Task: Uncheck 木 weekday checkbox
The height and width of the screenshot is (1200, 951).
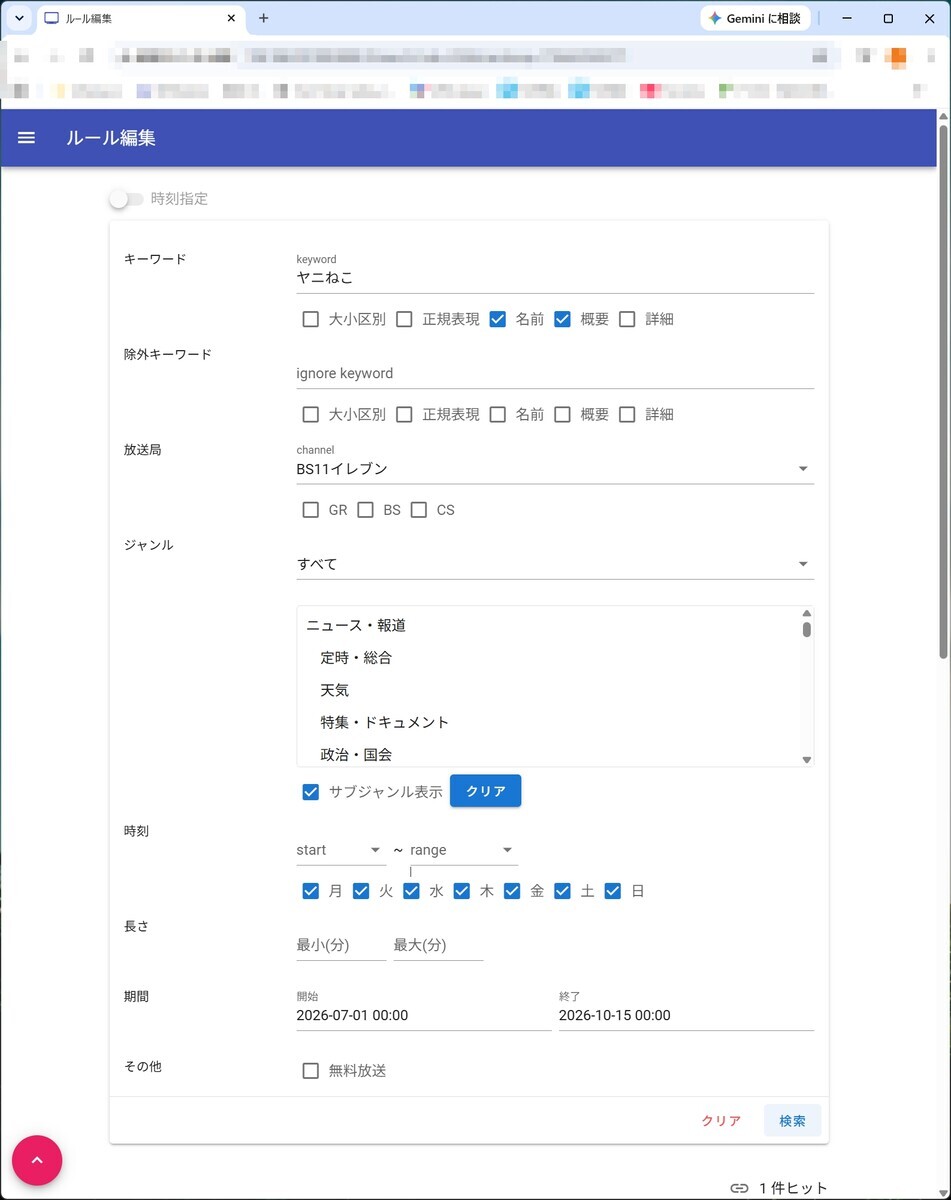Action: pyautogui.click(x=461, y=891)
